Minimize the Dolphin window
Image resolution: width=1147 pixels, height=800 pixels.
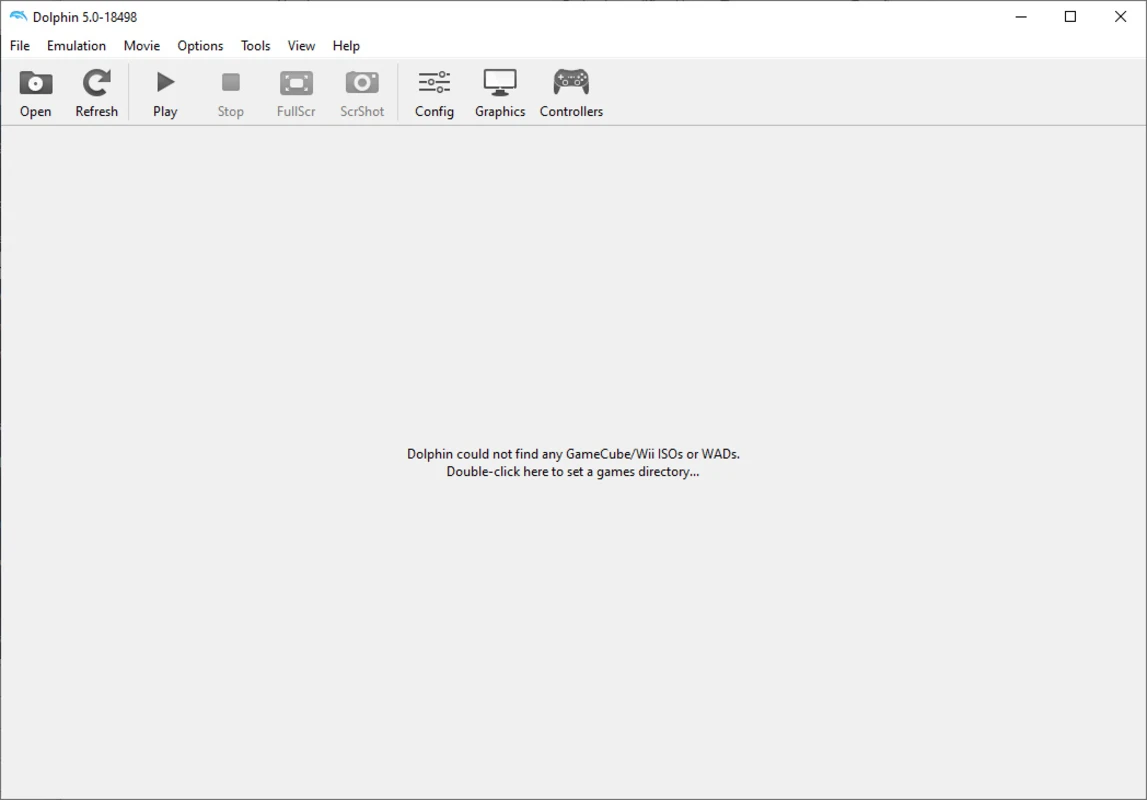coord(1021,17)
